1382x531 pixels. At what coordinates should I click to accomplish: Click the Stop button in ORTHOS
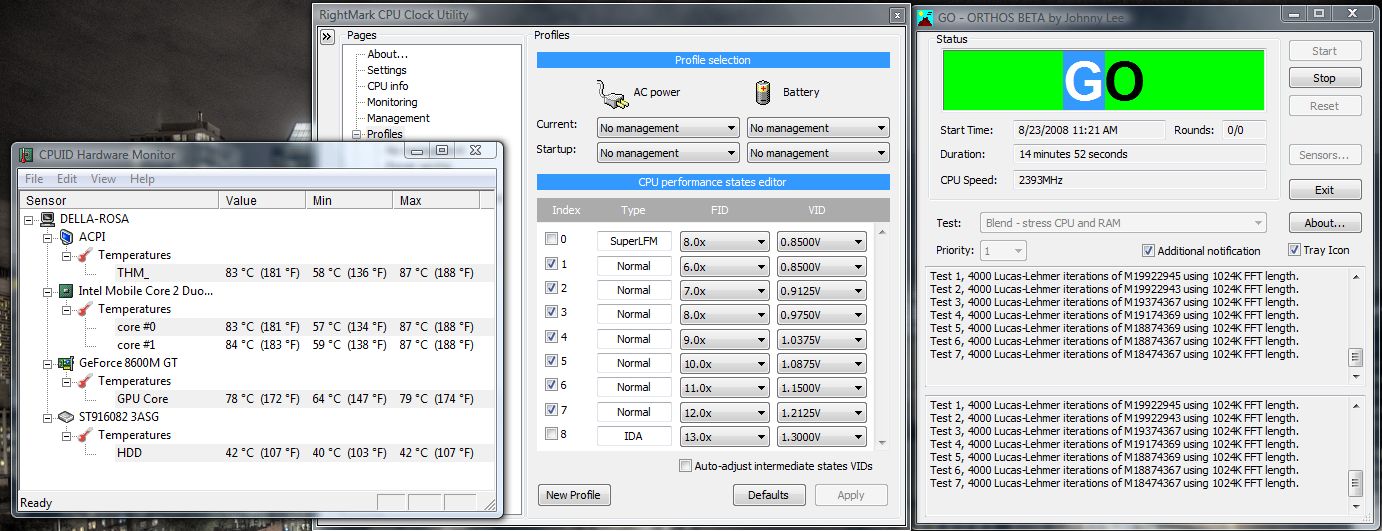(x=1324, y=78)
